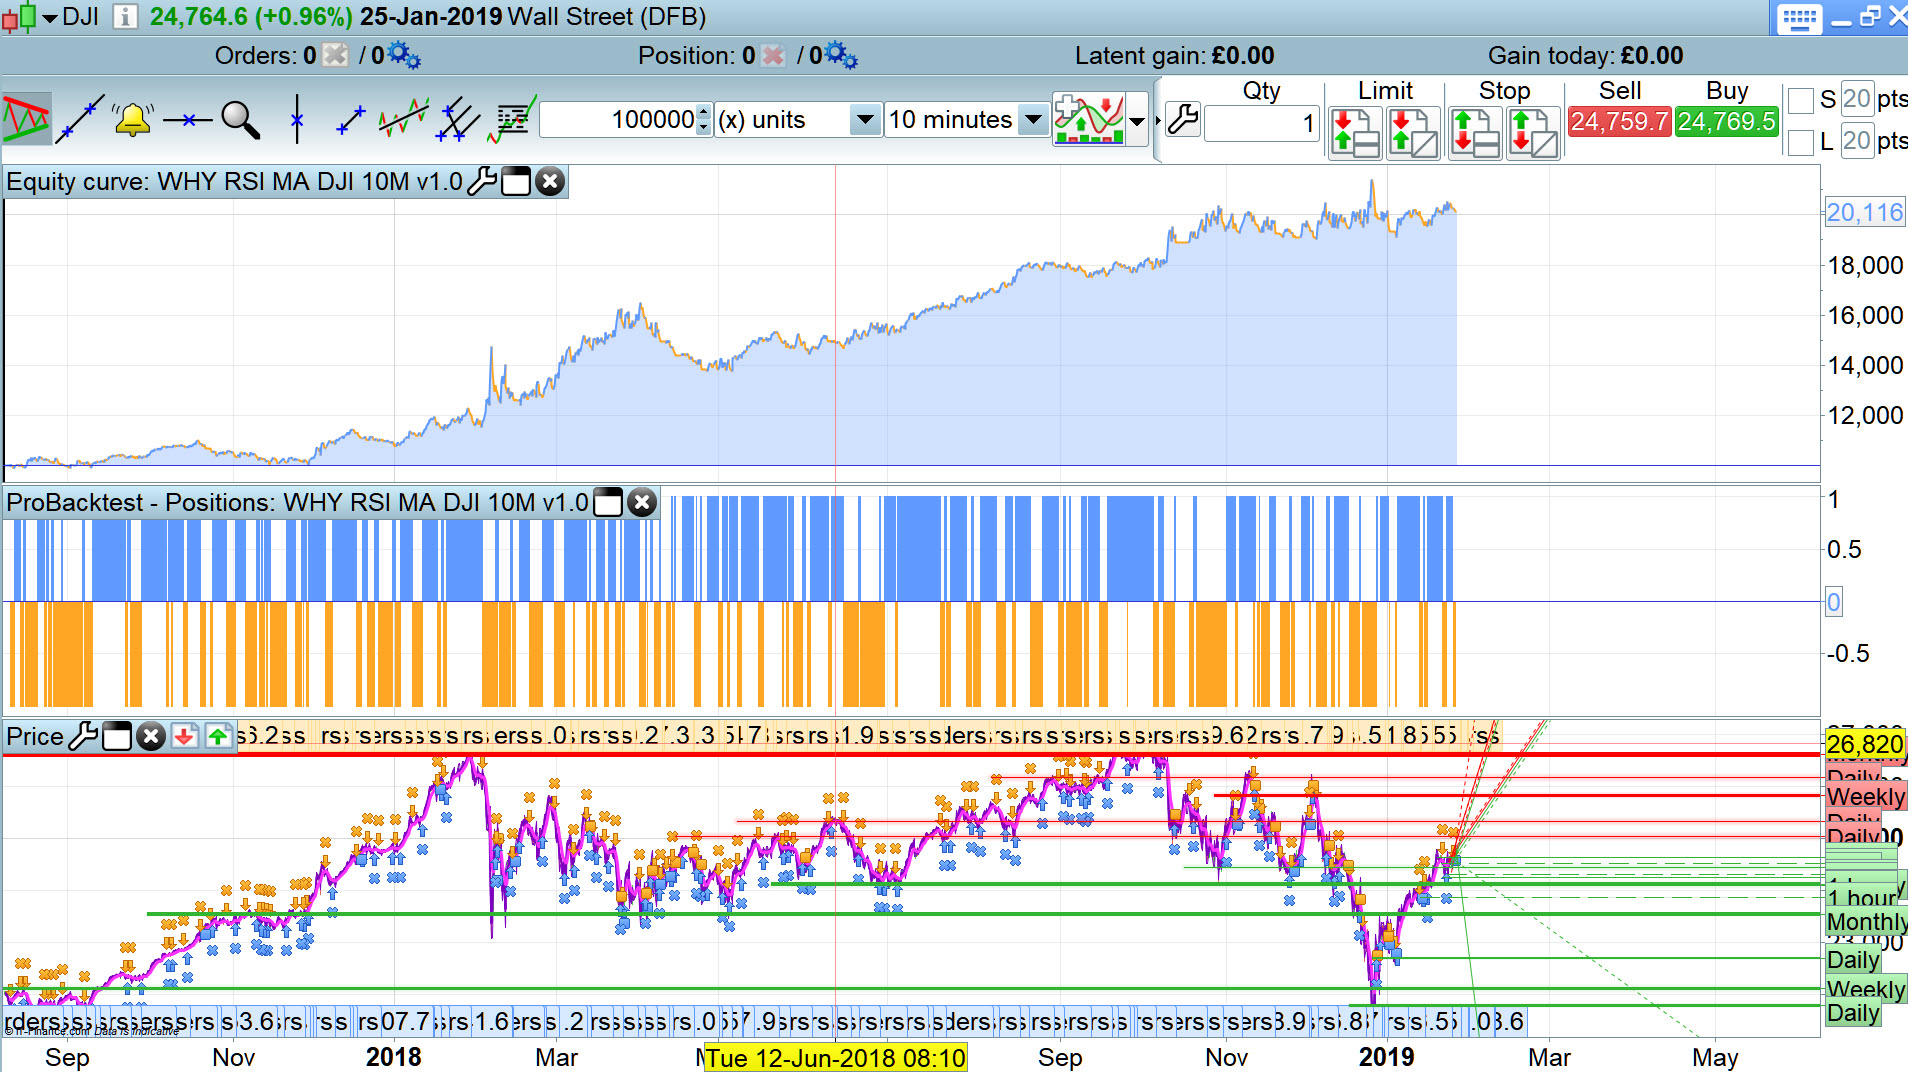1908x1072 pixels.
Task: Click the 2019 time axis label
Action: tap(1387, 1057)
